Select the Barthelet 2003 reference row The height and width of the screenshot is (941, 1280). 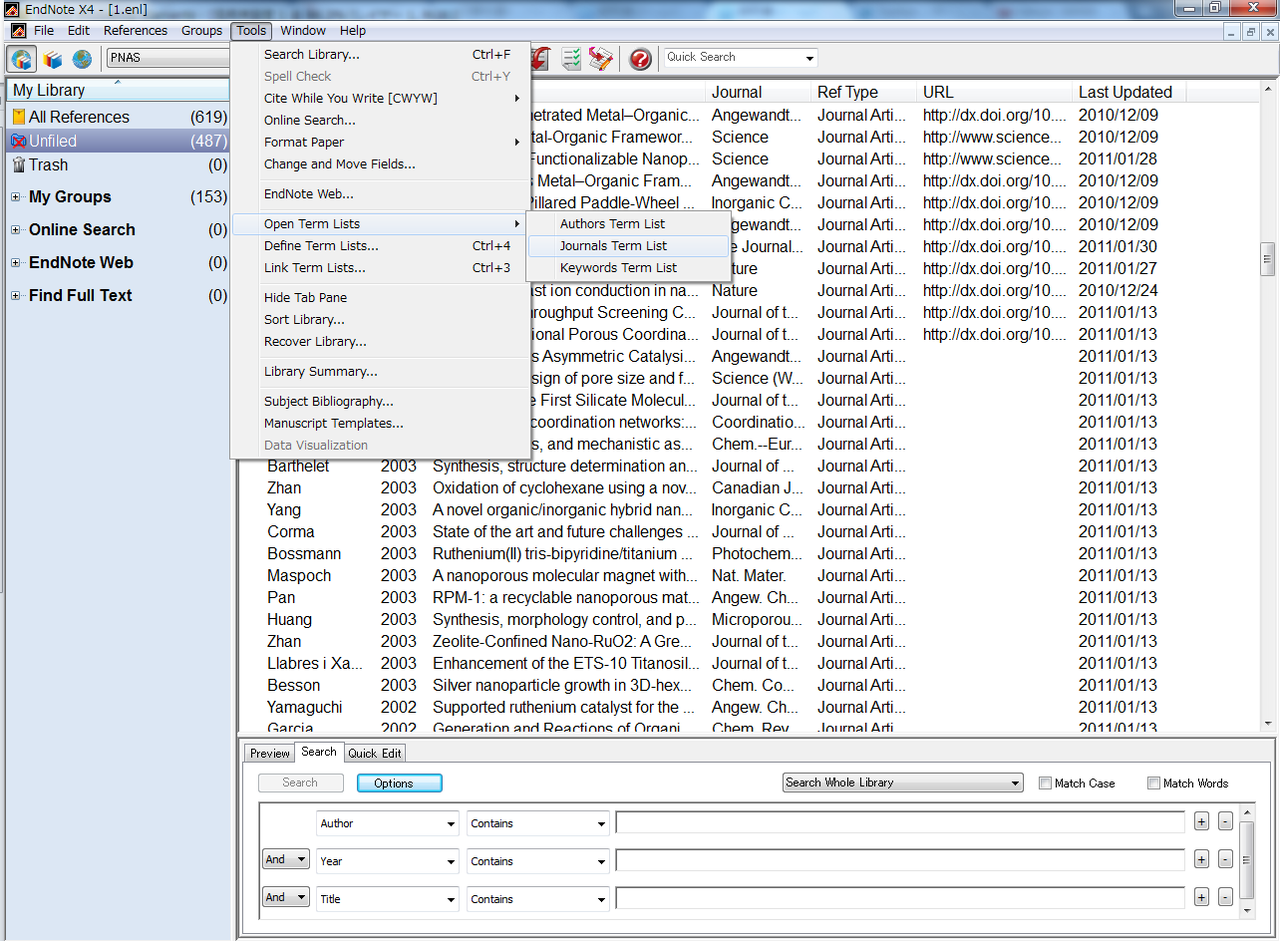coord(750,466)
